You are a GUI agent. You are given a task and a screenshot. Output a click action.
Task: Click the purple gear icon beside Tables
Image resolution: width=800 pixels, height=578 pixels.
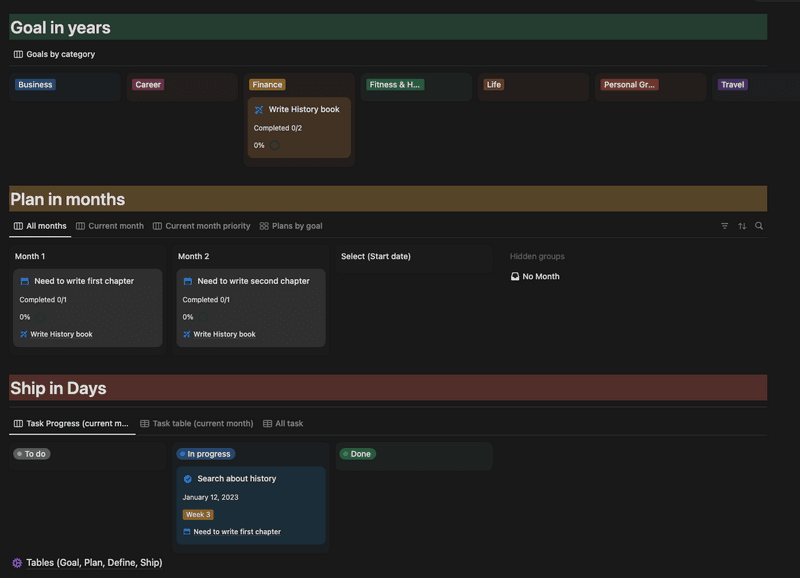[x=17, y=563]
